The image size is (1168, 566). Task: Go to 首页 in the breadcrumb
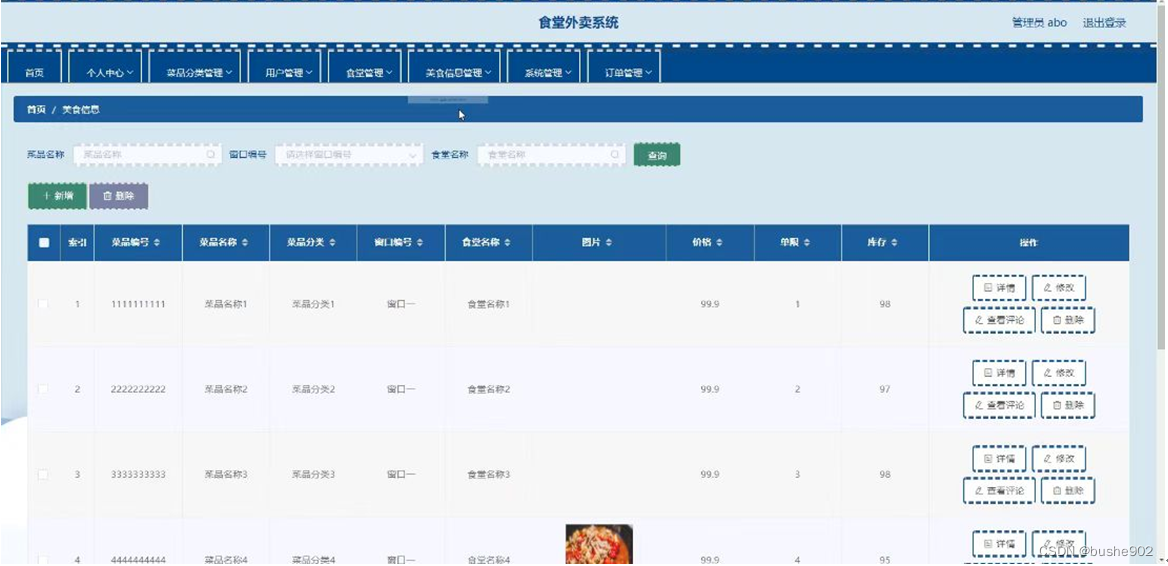36,109
